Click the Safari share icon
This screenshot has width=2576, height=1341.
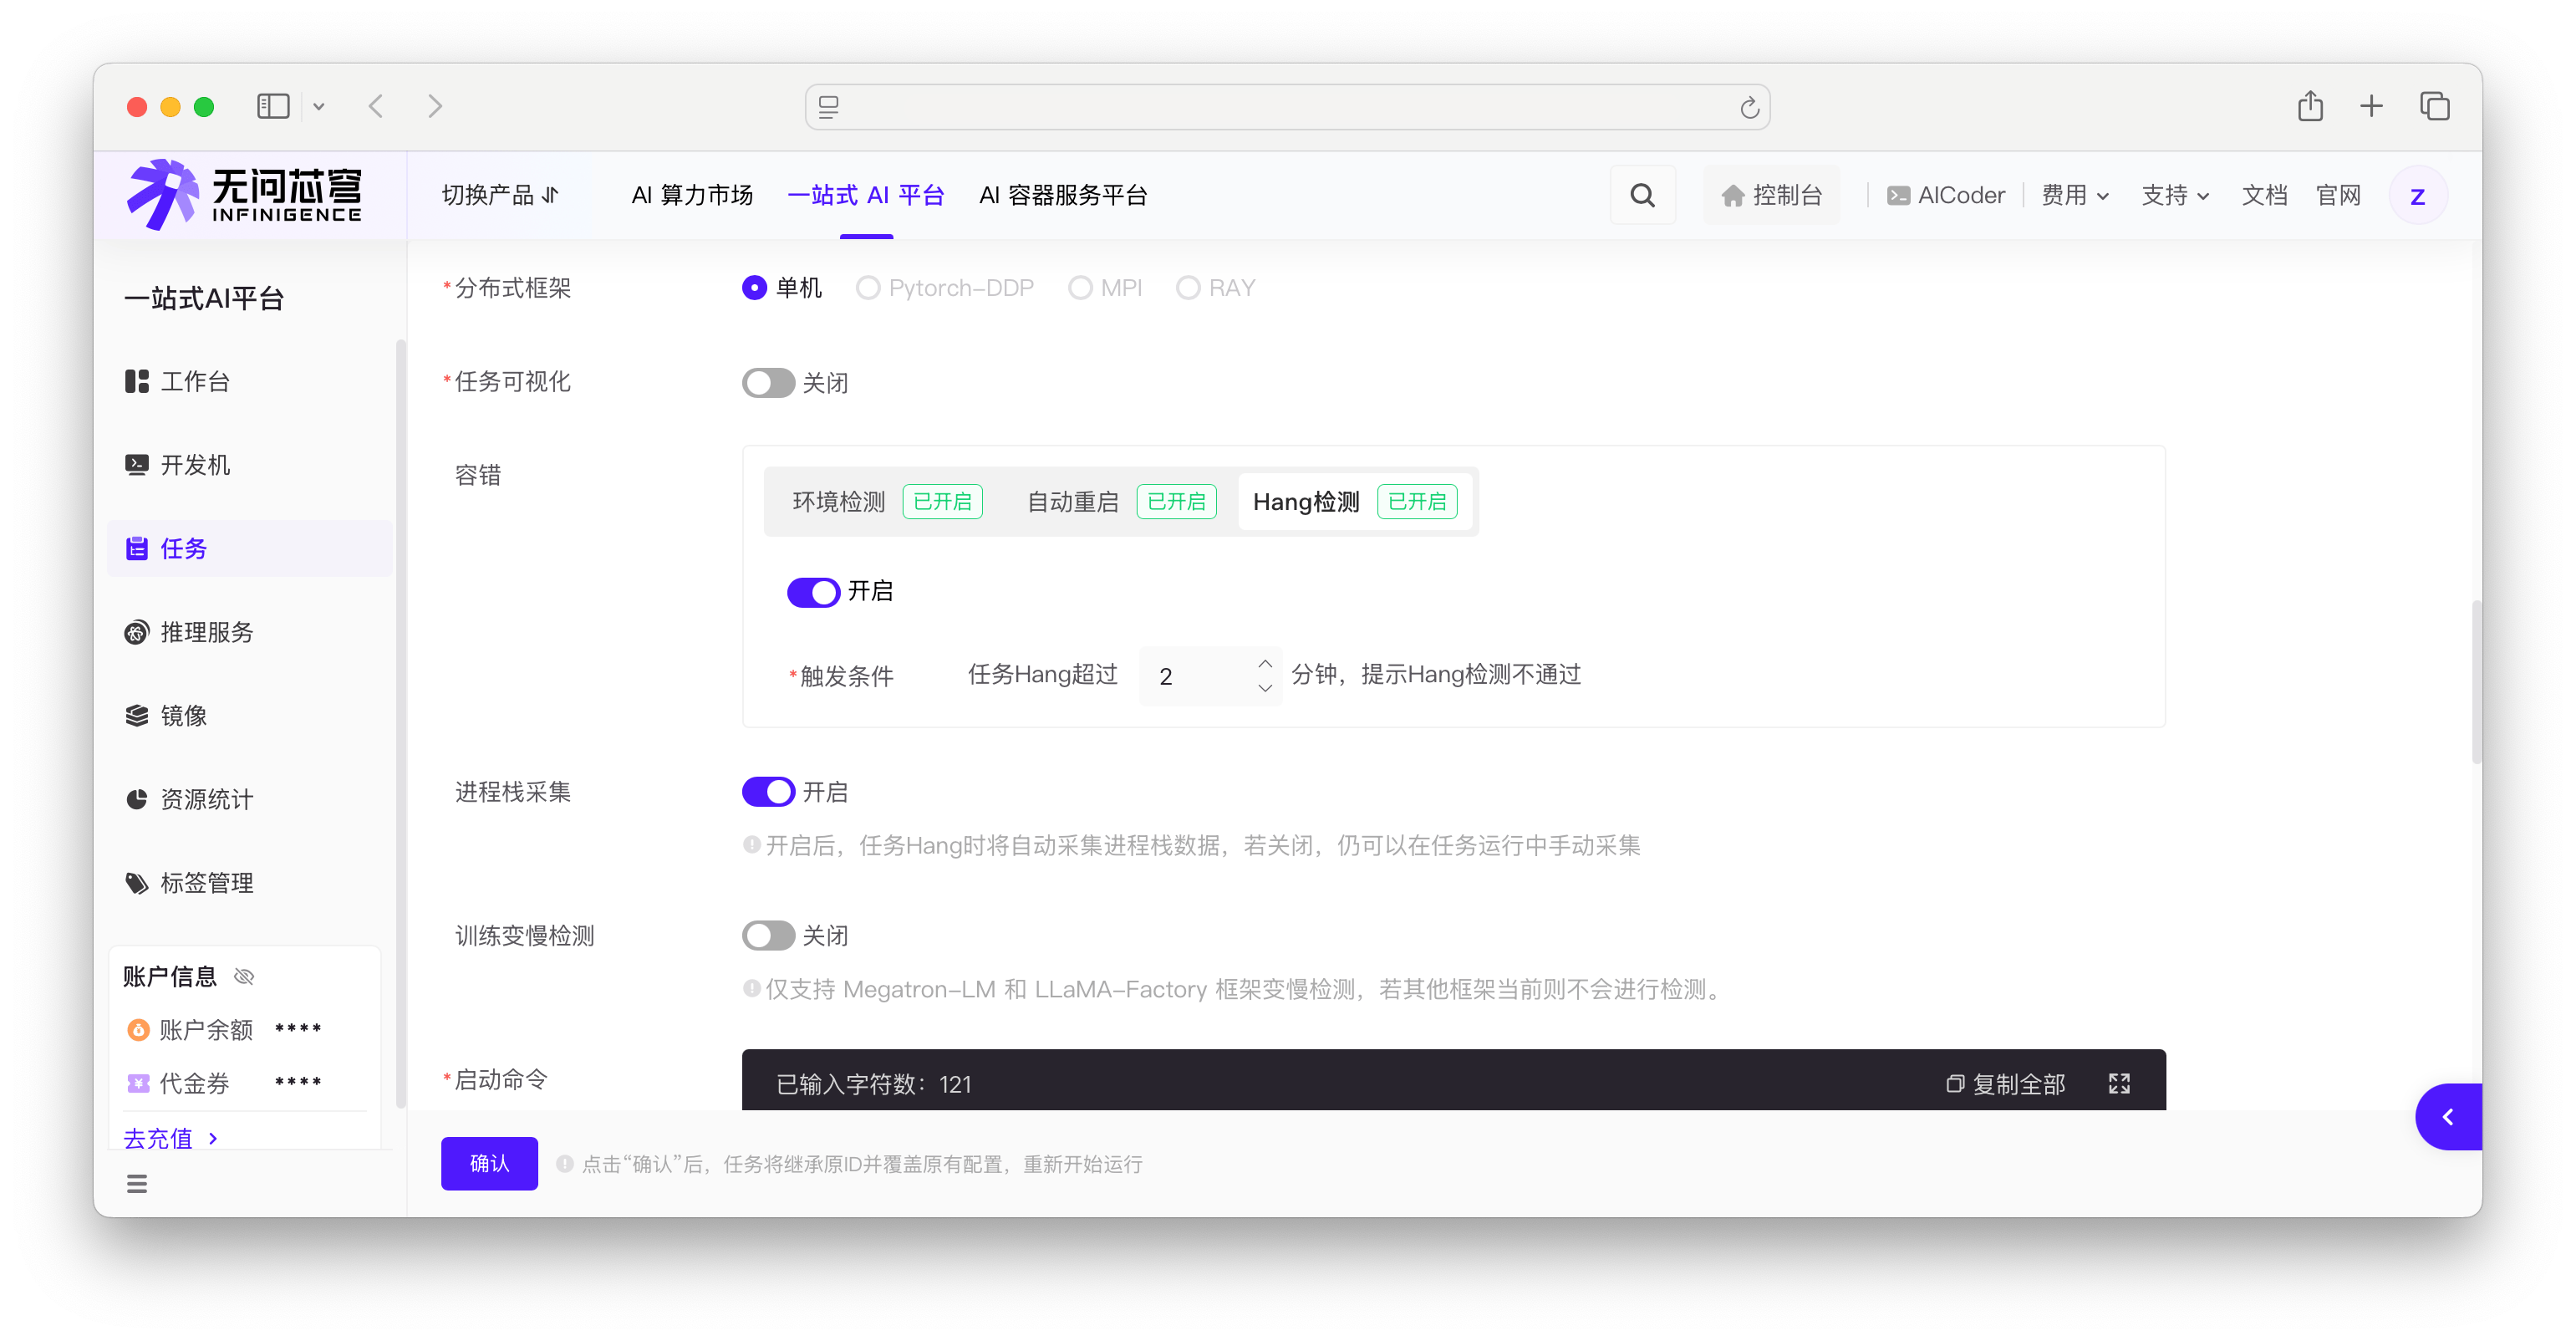pyautogui.click(x=2309, y=106)
